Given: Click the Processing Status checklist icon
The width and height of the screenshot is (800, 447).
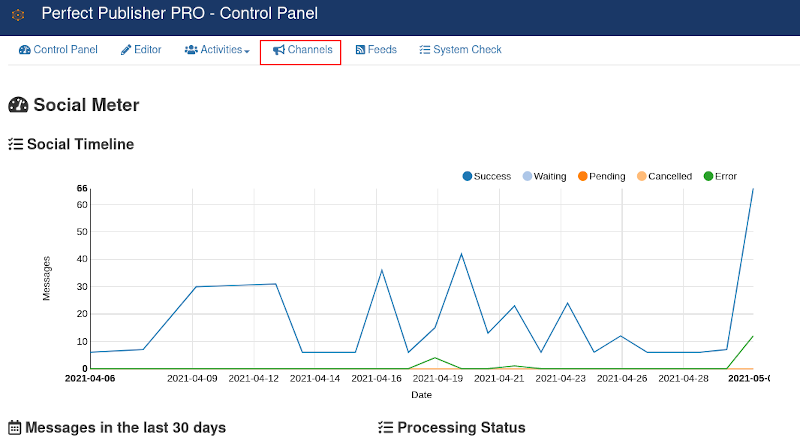Looking at the screenshot, I should click(x=386, y=428).
